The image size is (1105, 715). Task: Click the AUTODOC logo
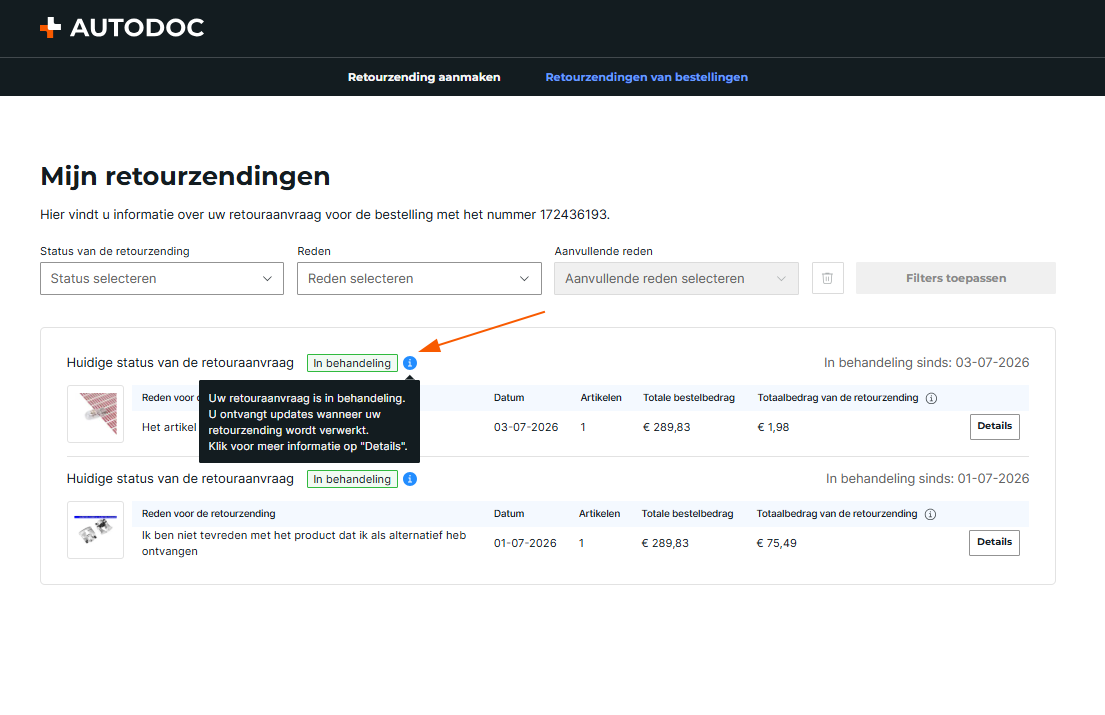[x=122, y=27]
